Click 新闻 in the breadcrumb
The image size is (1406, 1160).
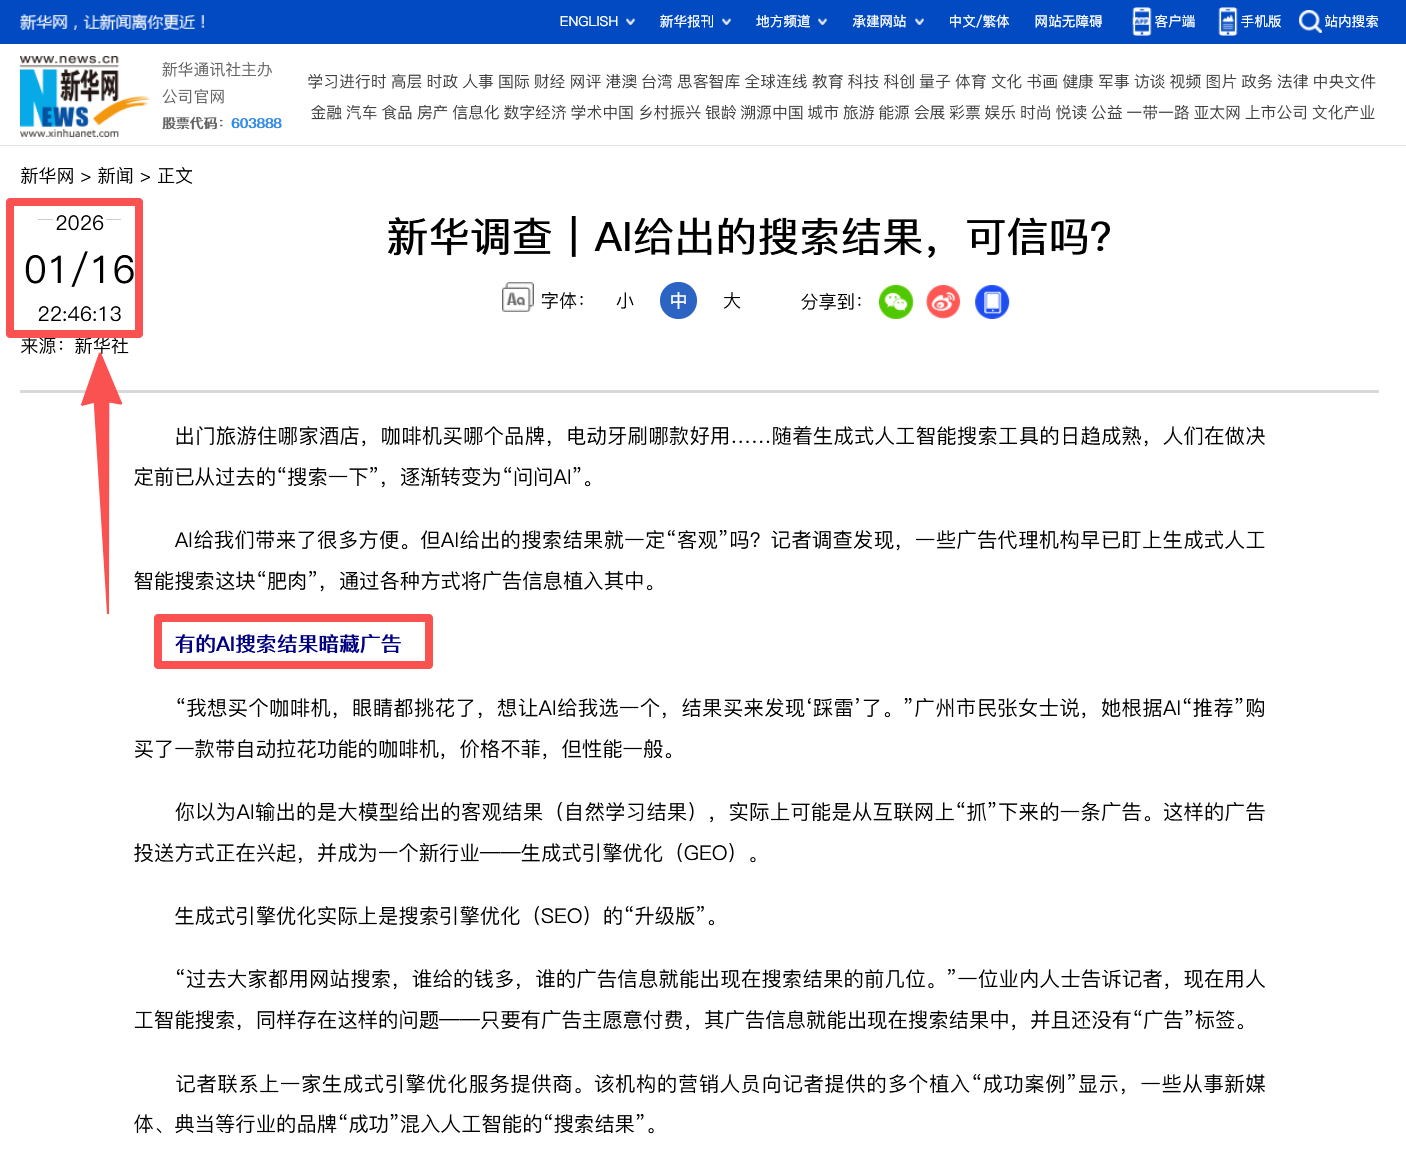(x=115, y=176)
